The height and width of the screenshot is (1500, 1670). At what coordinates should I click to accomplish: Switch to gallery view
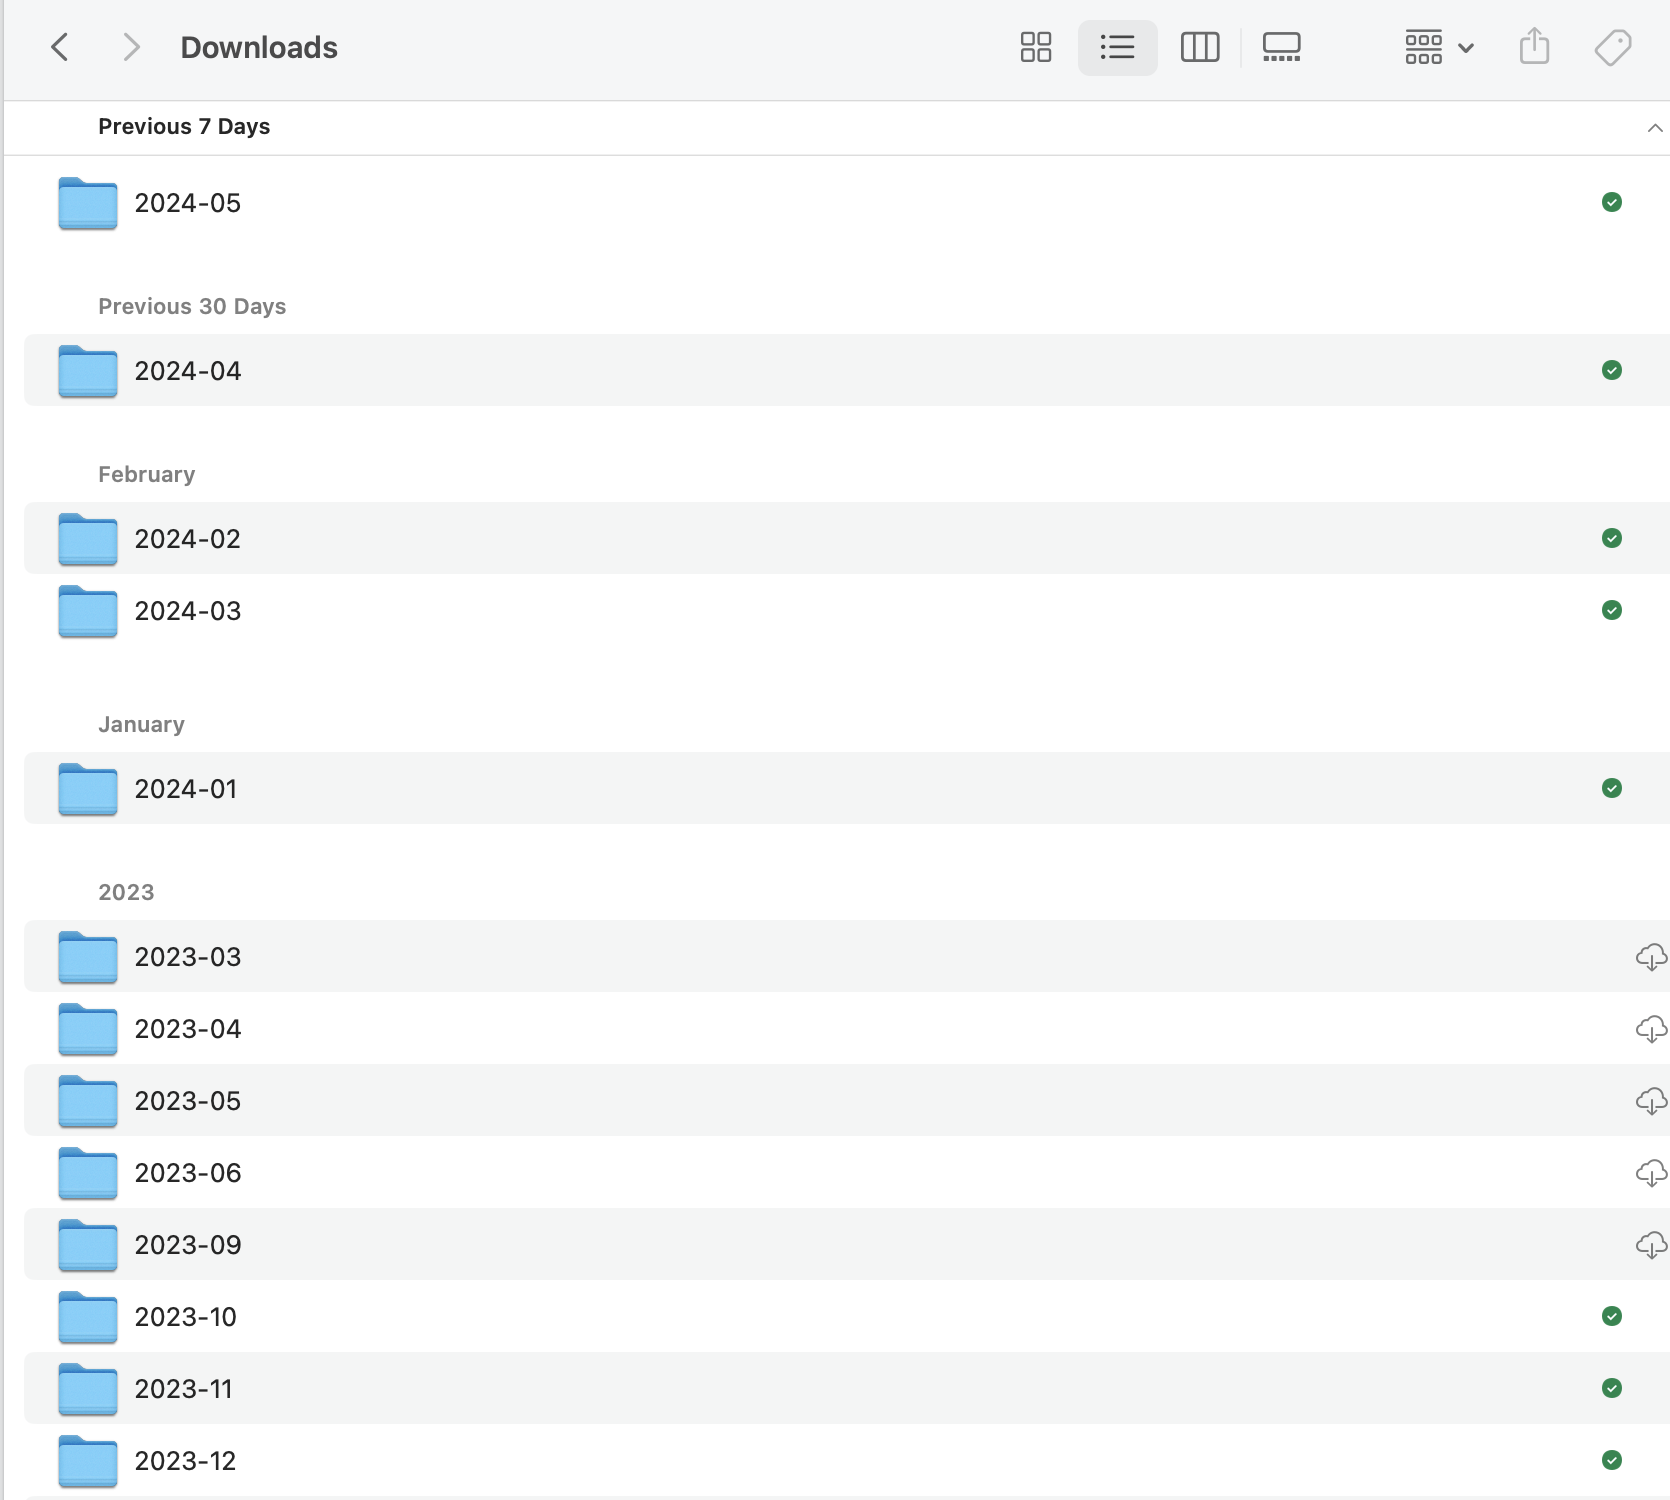tap(1281, 47)
